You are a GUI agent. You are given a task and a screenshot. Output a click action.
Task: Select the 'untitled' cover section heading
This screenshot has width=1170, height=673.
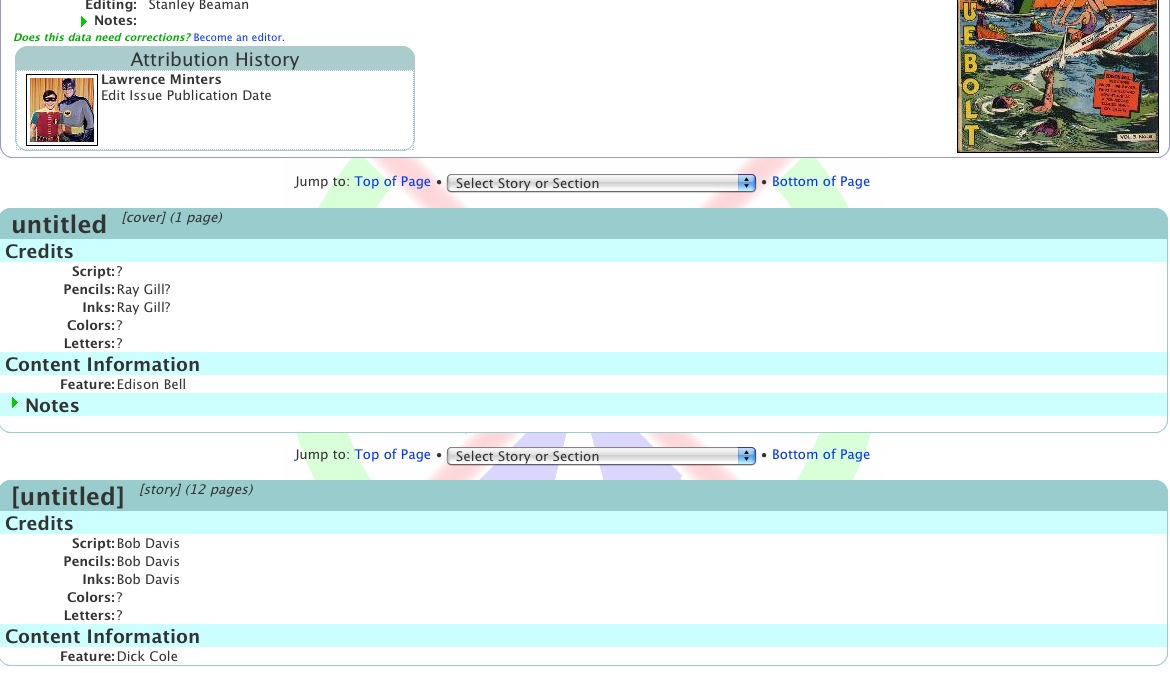pyautogui.click(x=59, y=225)
